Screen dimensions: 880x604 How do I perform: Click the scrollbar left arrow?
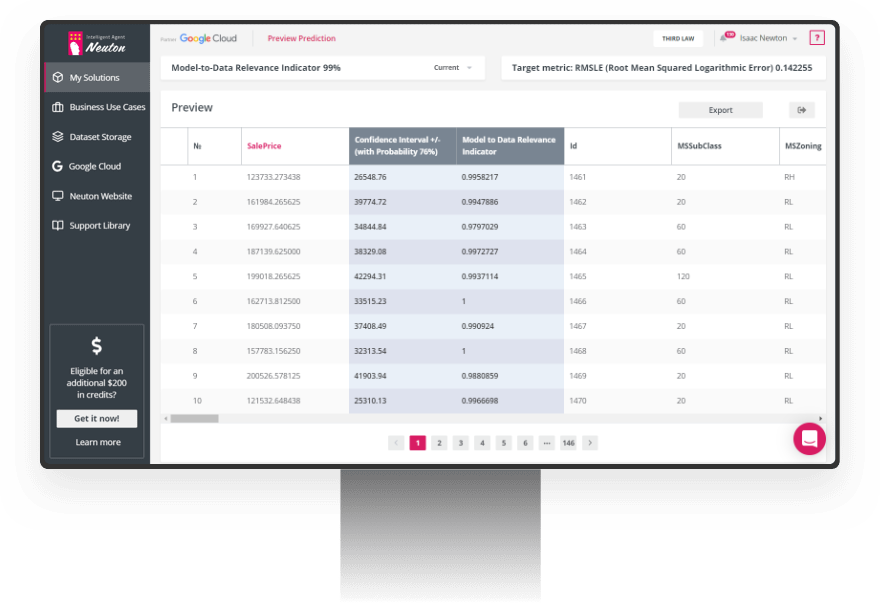point(166,419)
